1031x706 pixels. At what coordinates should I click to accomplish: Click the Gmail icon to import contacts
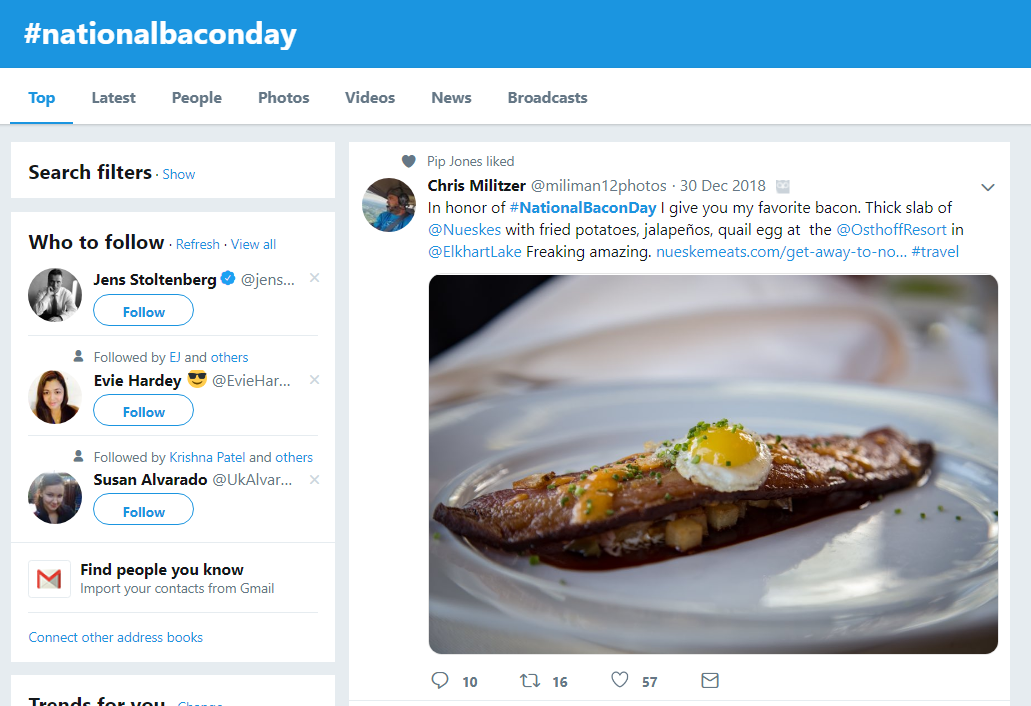[48, 577]
